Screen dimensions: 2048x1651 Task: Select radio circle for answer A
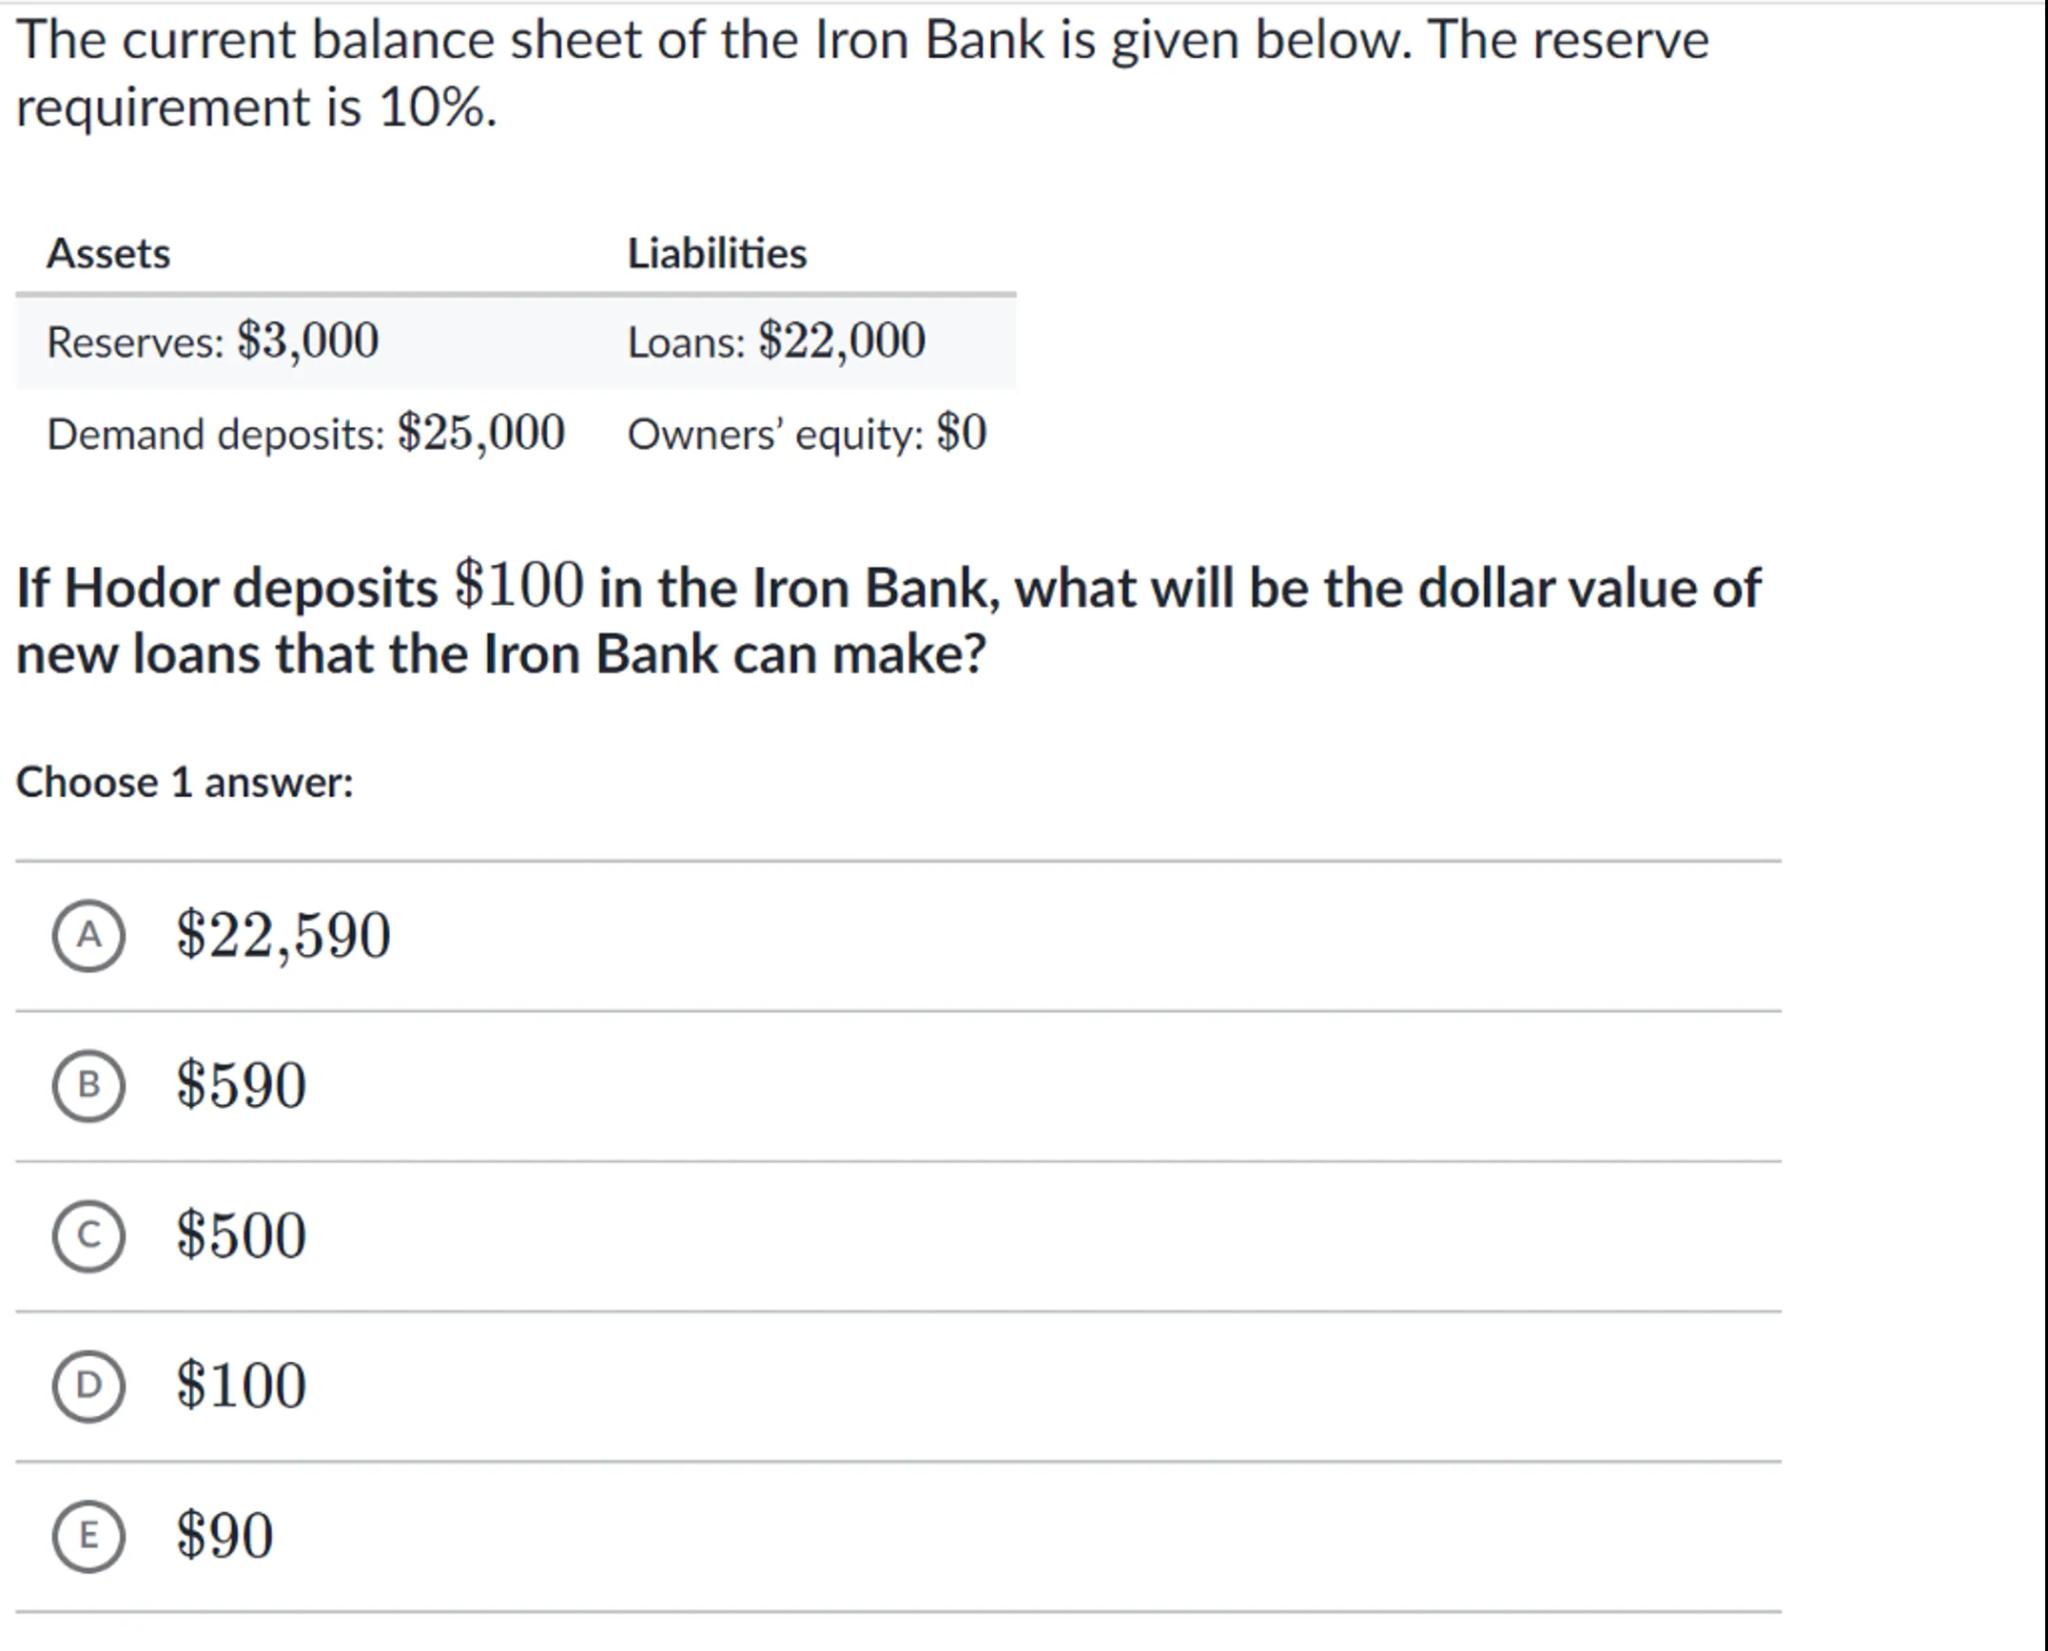[x=89, y=935]
